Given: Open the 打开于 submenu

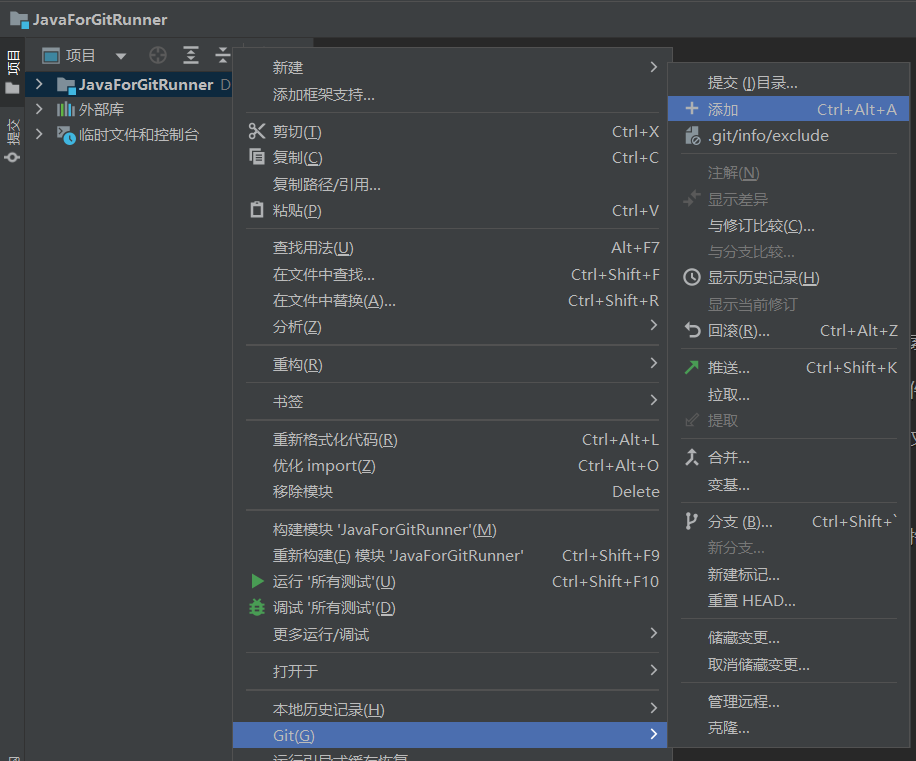Looking at the screenshot, I should click(x=450, y=671).
